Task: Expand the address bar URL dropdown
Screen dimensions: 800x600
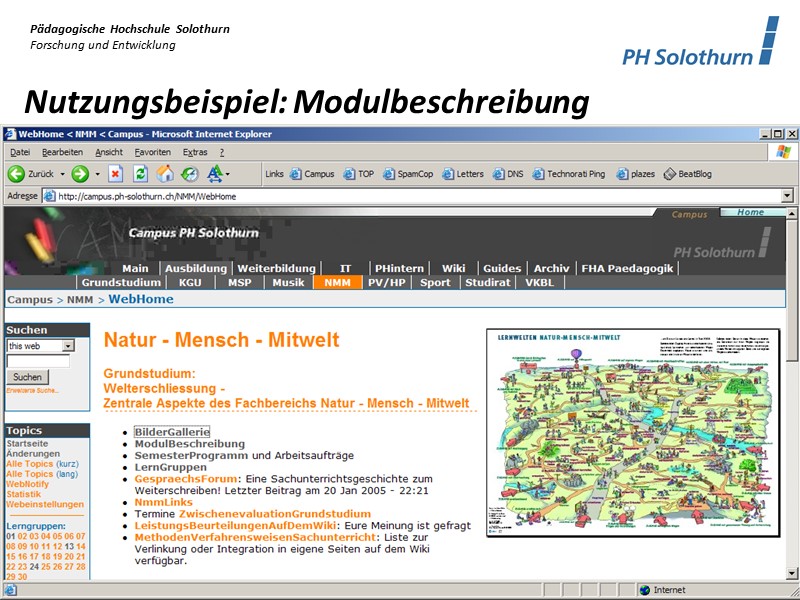Action: tap(787, 196)
